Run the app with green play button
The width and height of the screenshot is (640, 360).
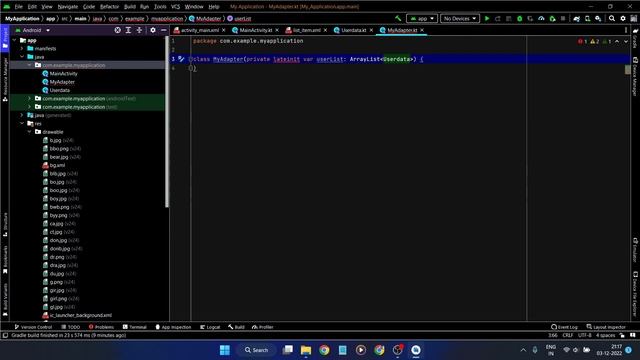(x=487, y=18)
